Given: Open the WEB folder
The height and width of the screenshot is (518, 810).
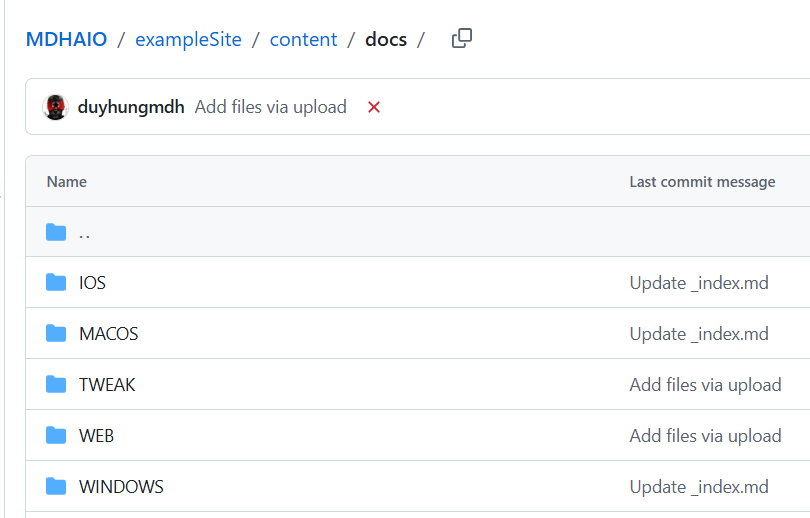Looking at the screenshot, I should point(96,436).
